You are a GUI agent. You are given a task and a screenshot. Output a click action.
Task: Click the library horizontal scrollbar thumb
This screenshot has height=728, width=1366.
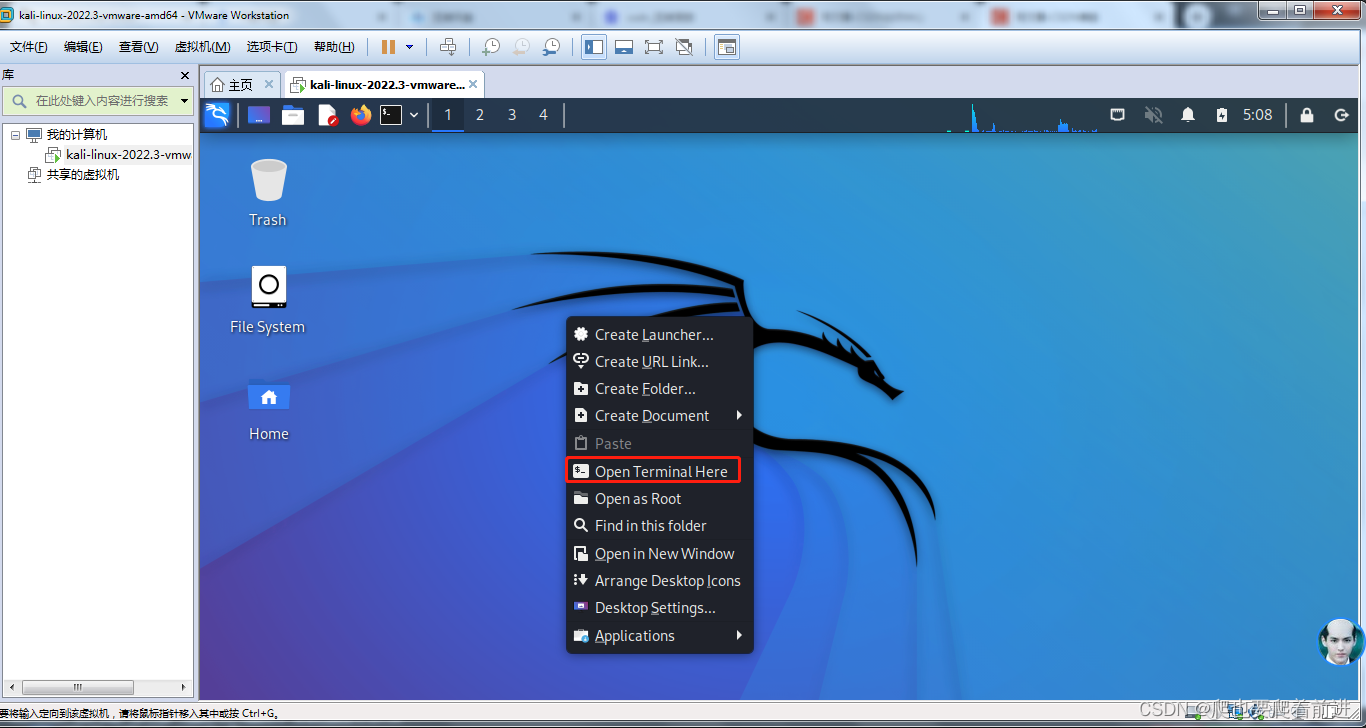tap(77, 688)
